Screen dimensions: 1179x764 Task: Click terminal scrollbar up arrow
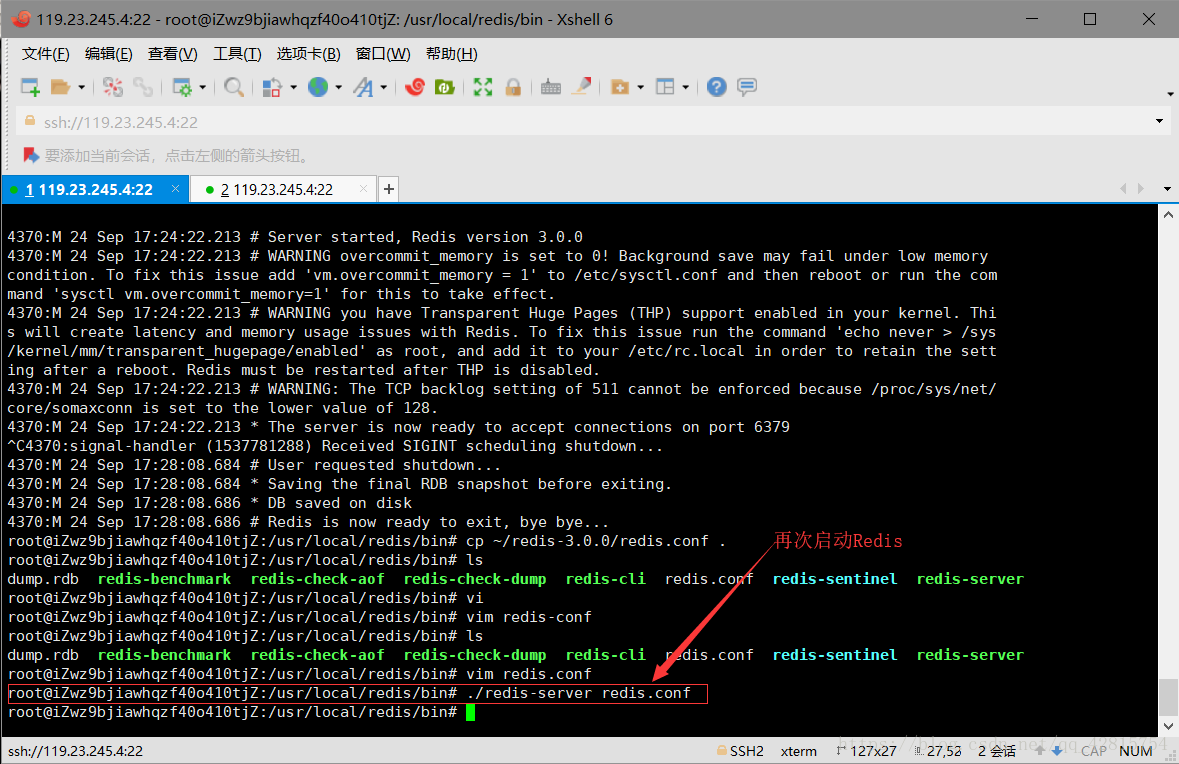[1168, 215]
